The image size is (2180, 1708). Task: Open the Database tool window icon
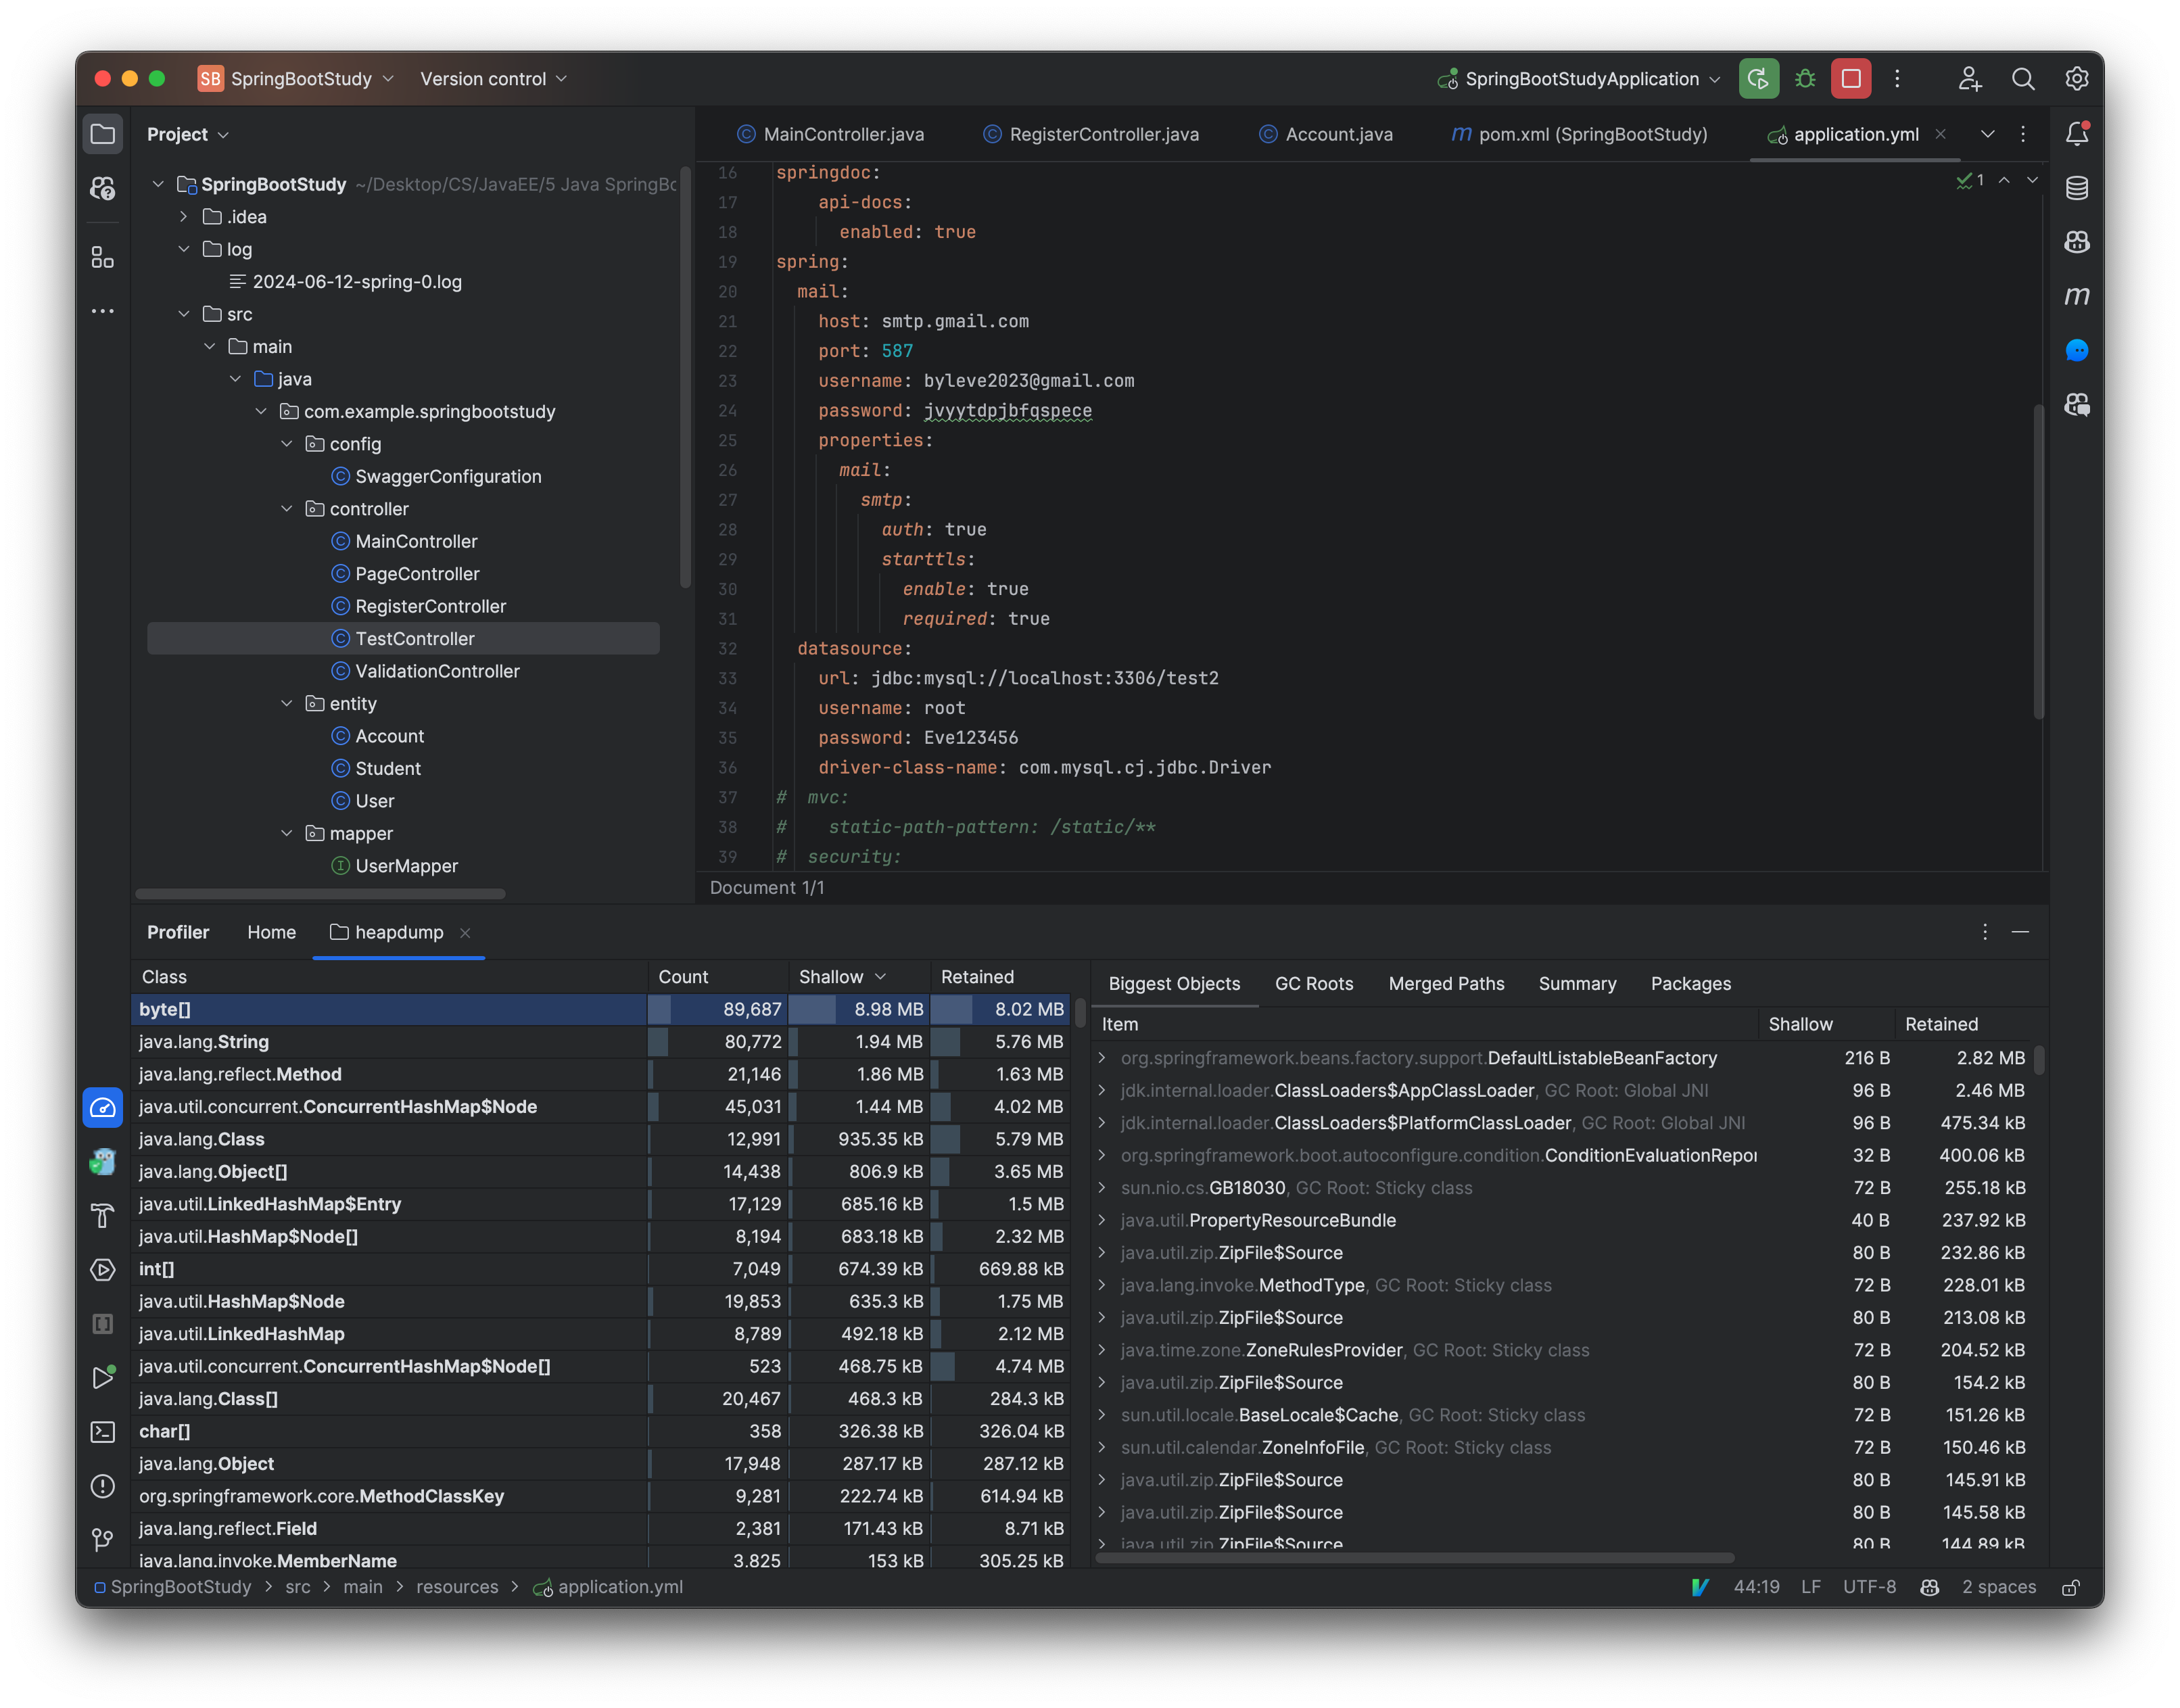pyautogui.click(x=2077, y=187)
